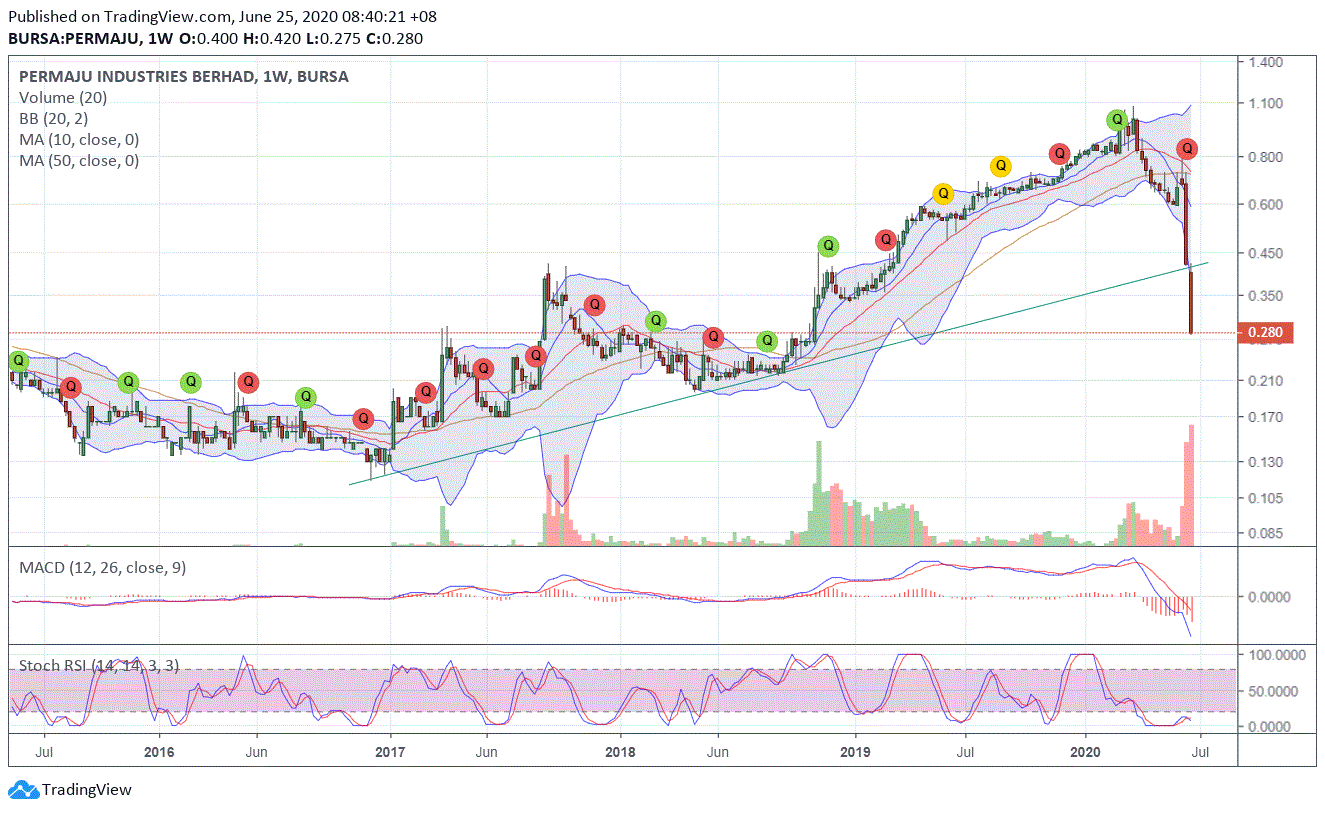Click the last red weekly candle at 0.280
1325x813 pixels.
[1191, 302]
